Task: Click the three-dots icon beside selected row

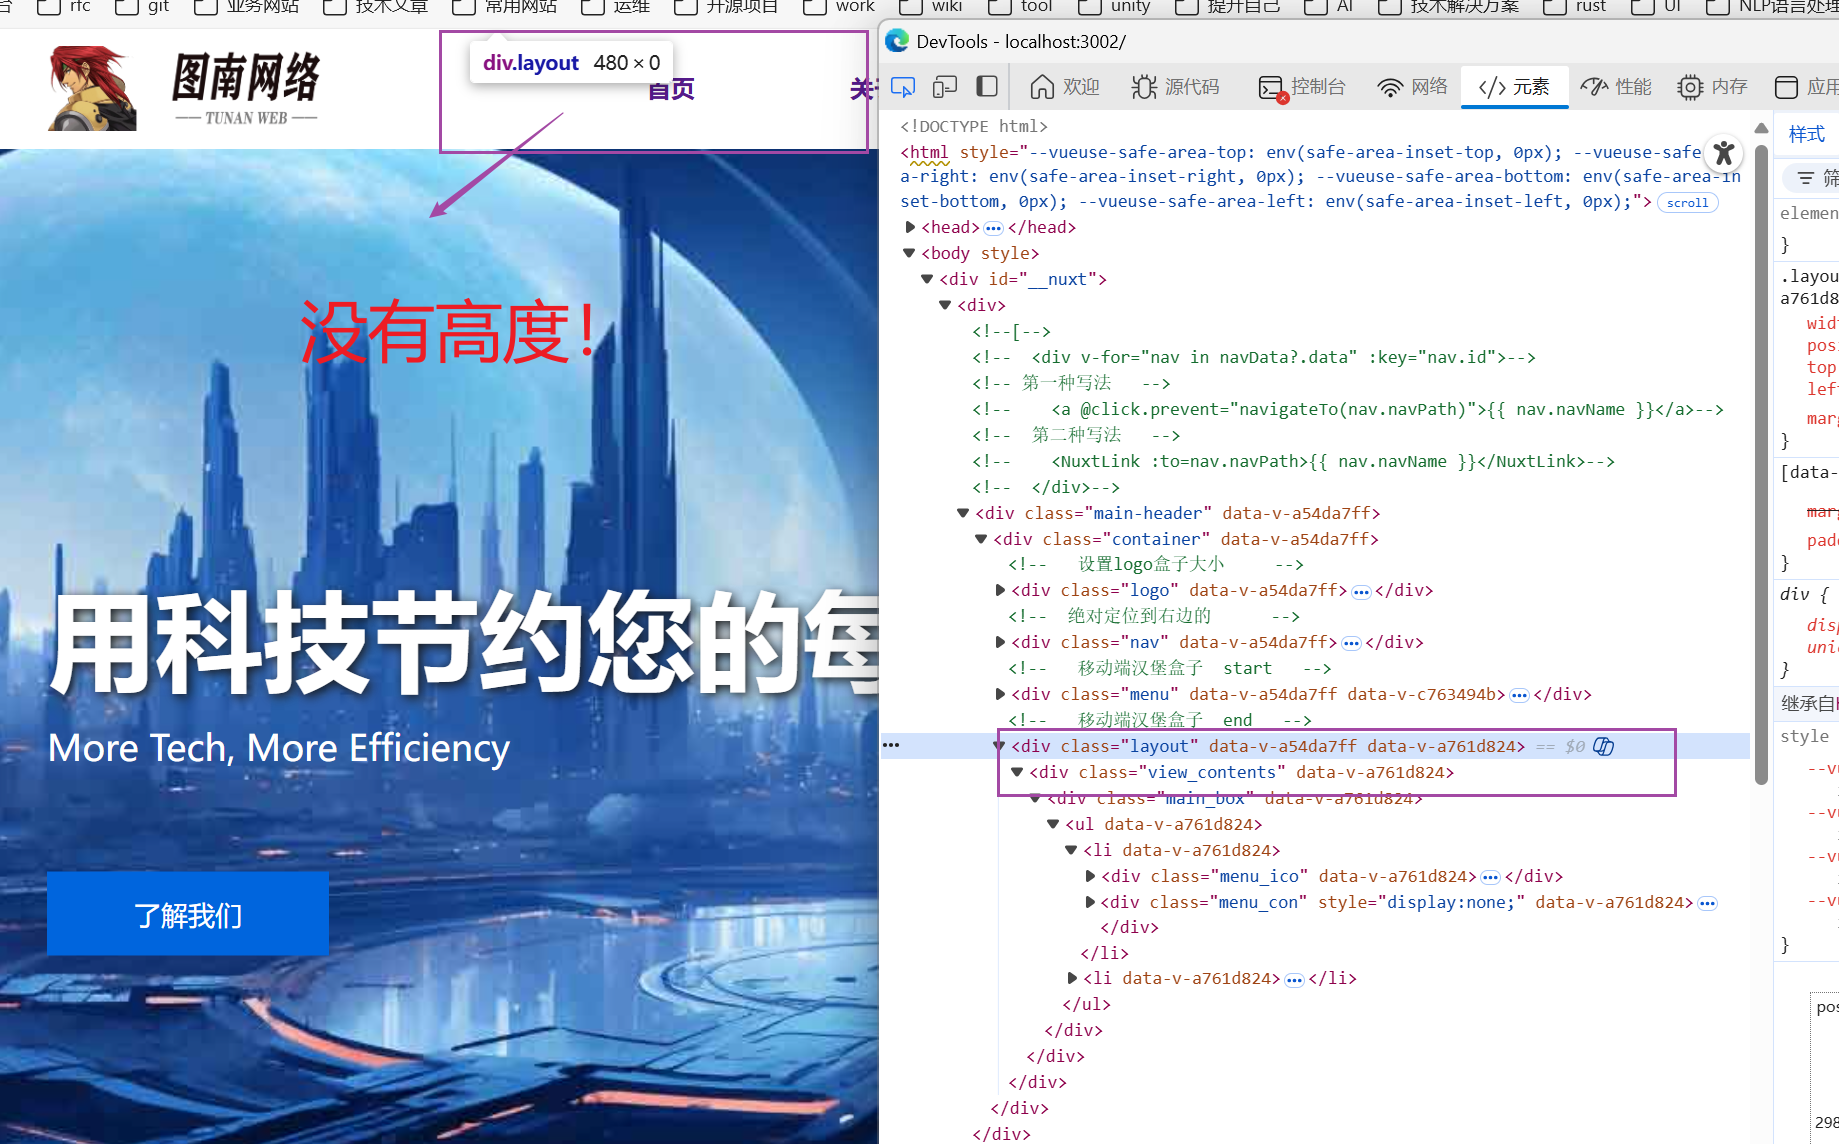Action: [x=891, y=745]
